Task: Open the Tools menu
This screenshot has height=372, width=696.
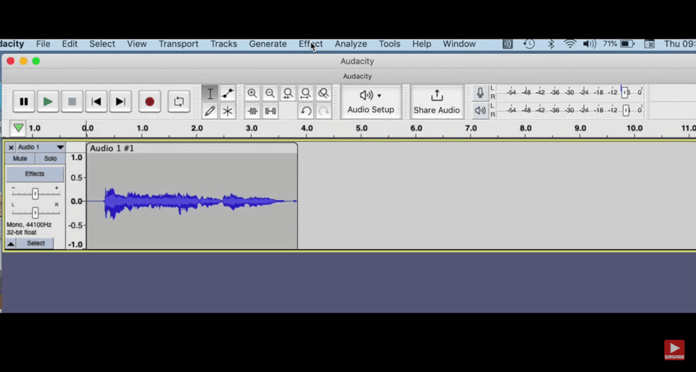Action: pyautogui.click(x=389, y=44)
